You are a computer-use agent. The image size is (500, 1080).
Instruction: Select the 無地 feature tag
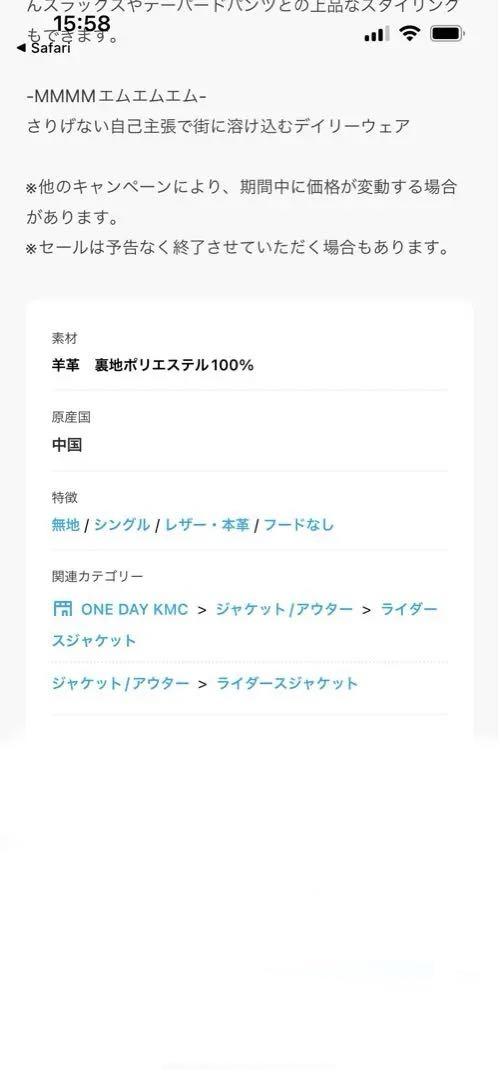click(65, 524)
